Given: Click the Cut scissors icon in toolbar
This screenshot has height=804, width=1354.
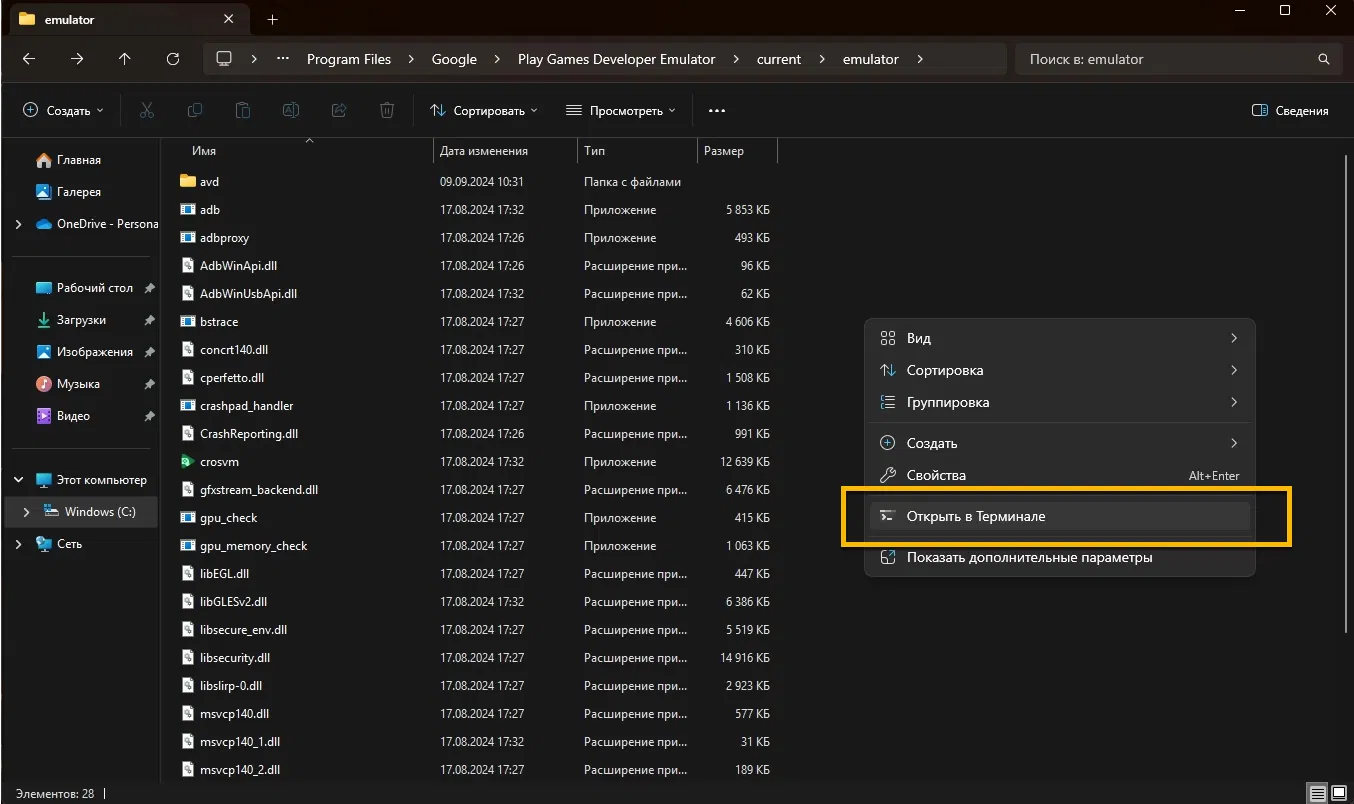Looking at the screenshot, I should (147, 111).
